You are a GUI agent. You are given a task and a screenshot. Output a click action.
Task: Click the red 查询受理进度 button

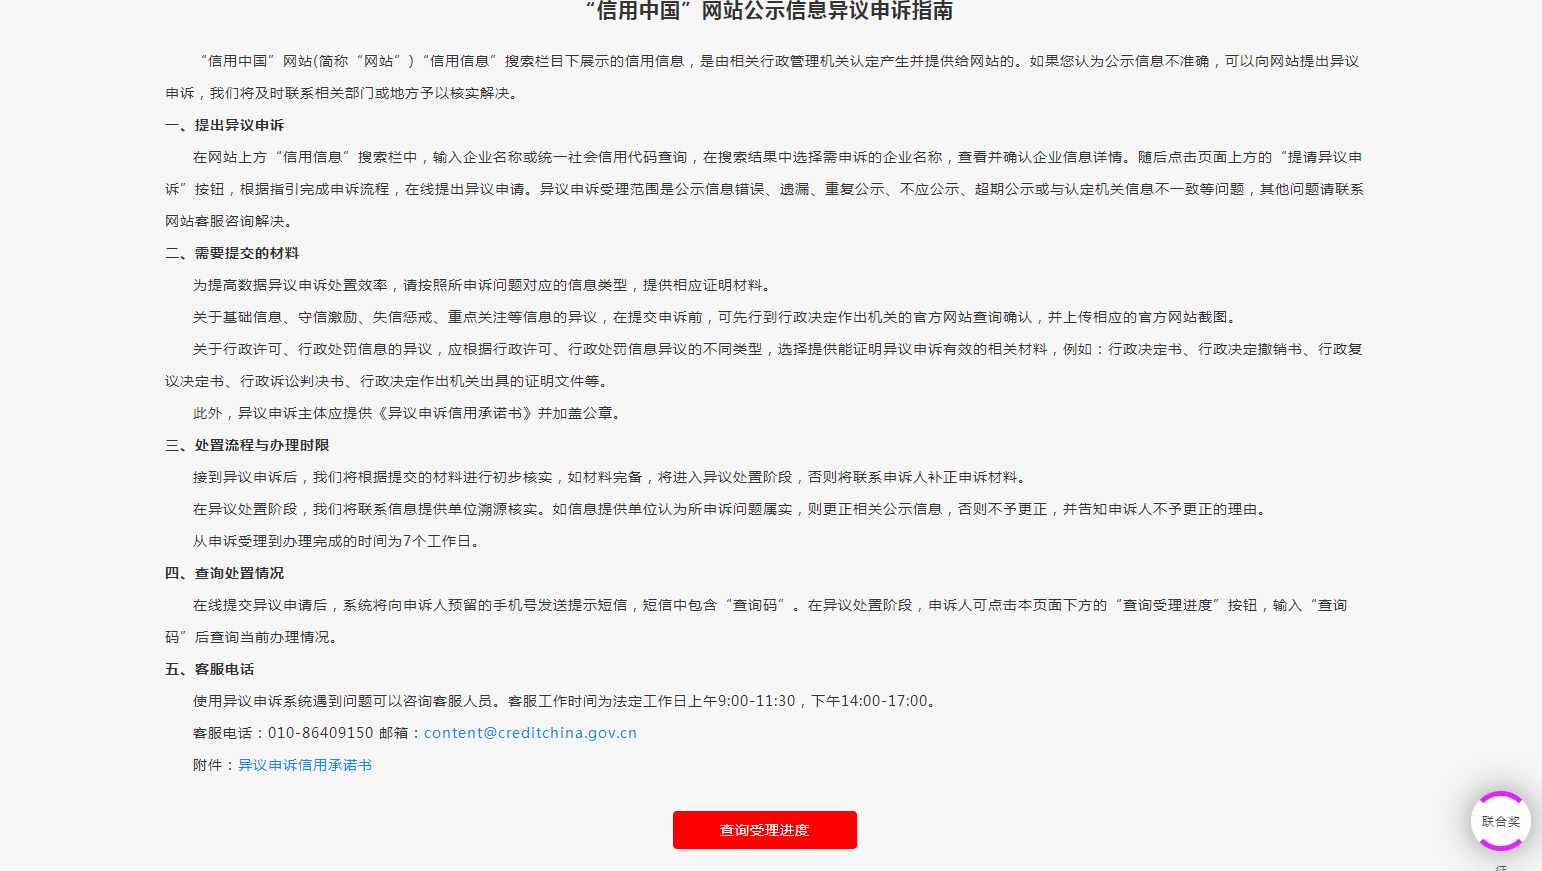pyautogui.click(x=764, y=830)
